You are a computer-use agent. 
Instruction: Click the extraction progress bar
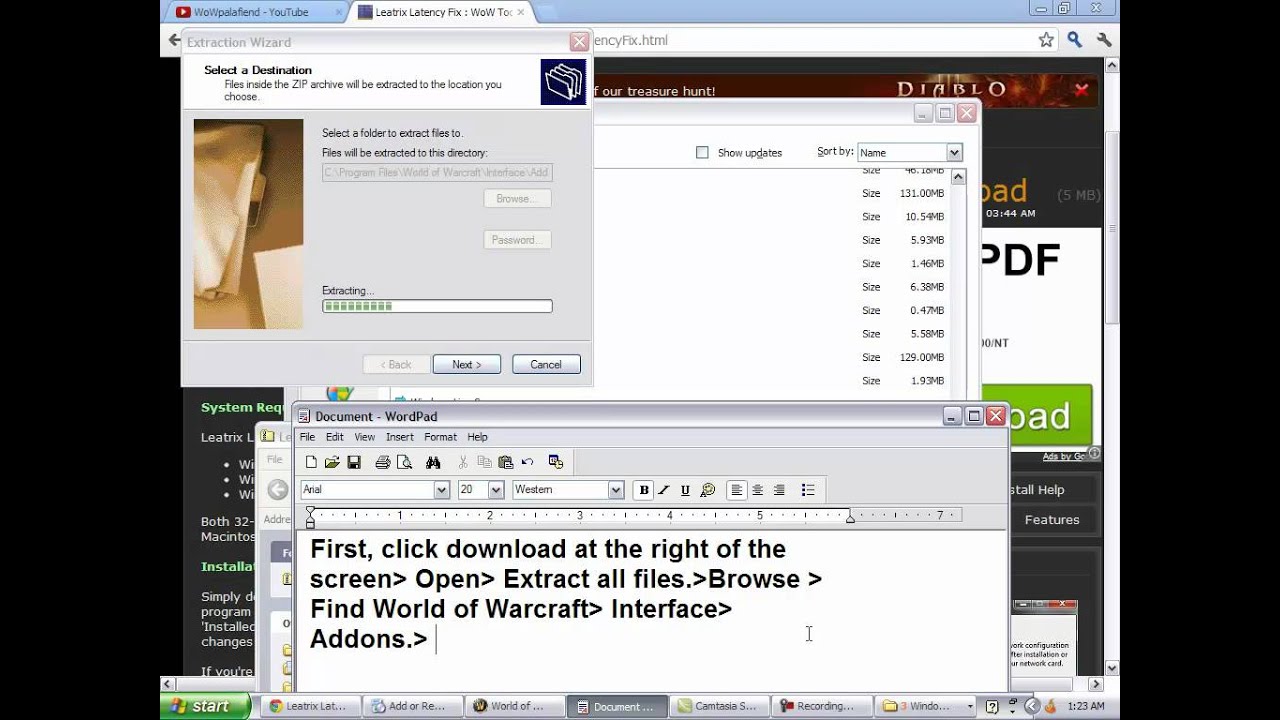[x=437, y=307]
